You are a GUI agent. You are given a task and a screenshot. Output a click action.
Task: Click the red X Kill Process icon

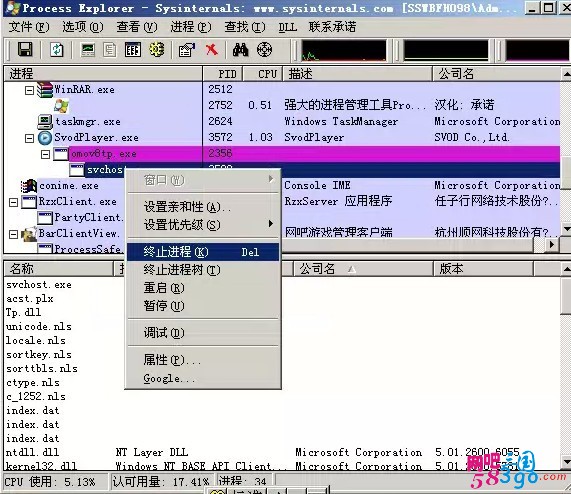coord(212,50)
